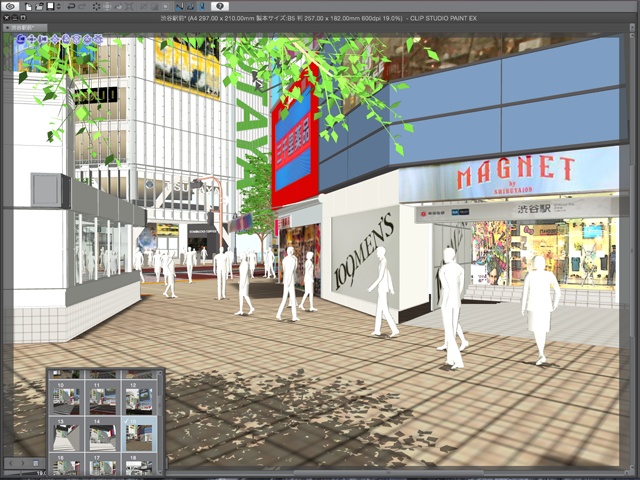
Task: Click the canvas vertical scrollbar
Action: [x=633, y=249]
